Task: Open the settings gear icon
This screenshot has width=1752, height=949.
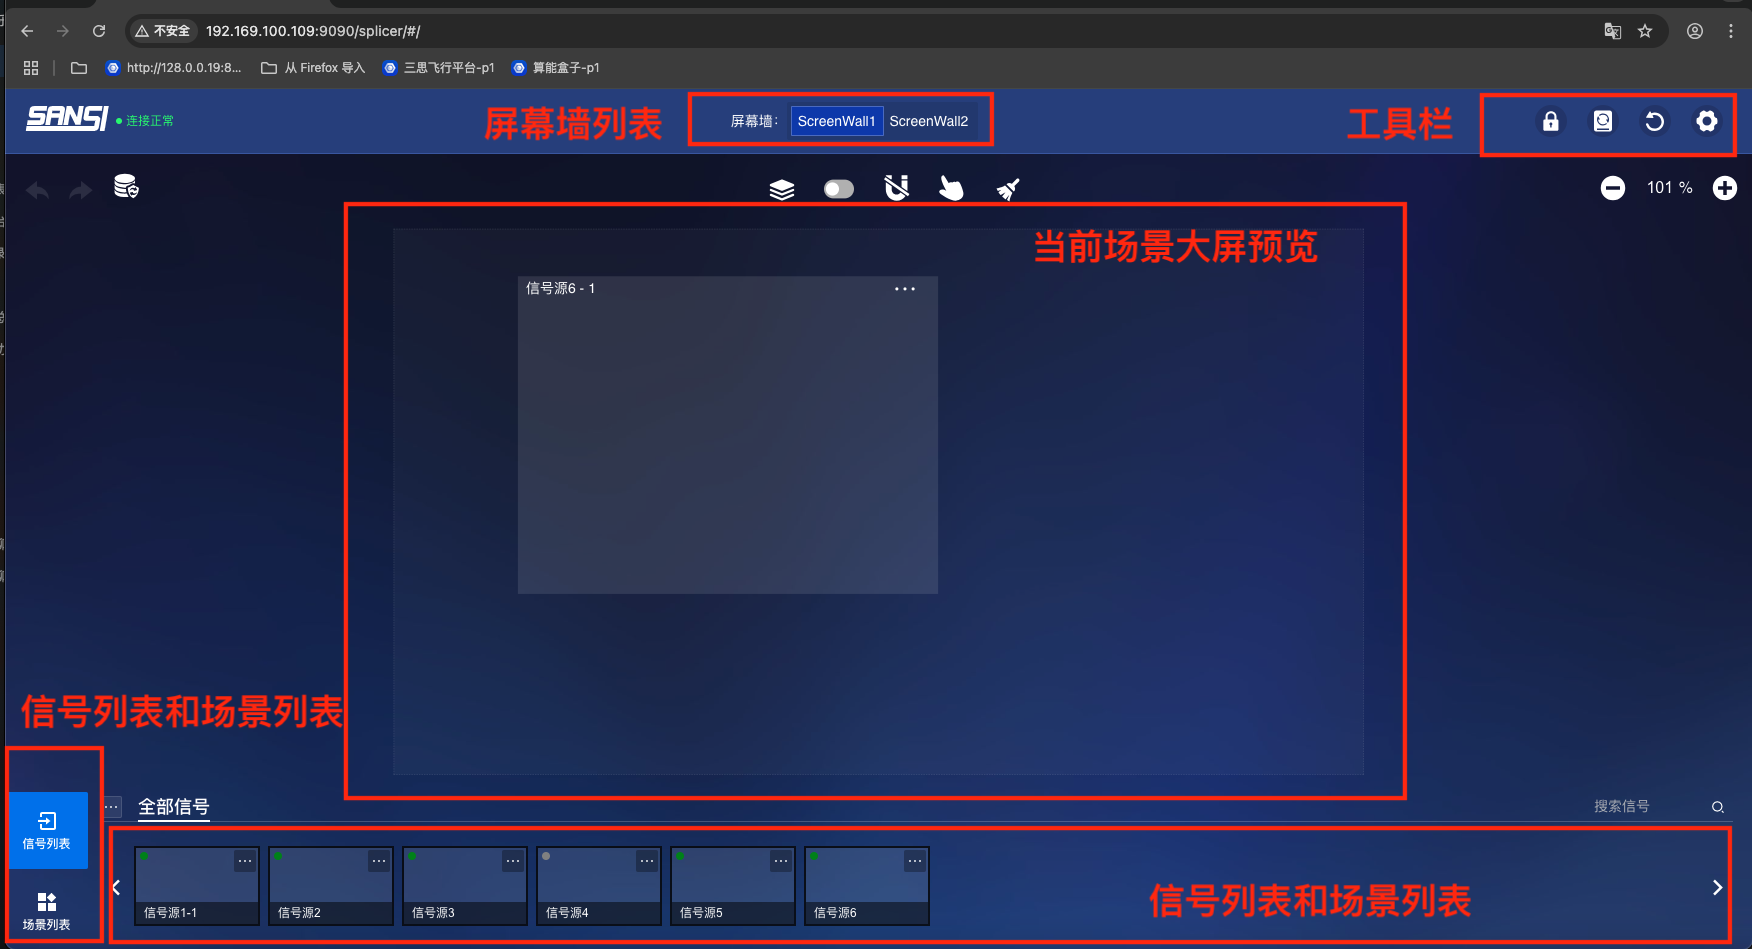Action: click(x=1707, y=121)
